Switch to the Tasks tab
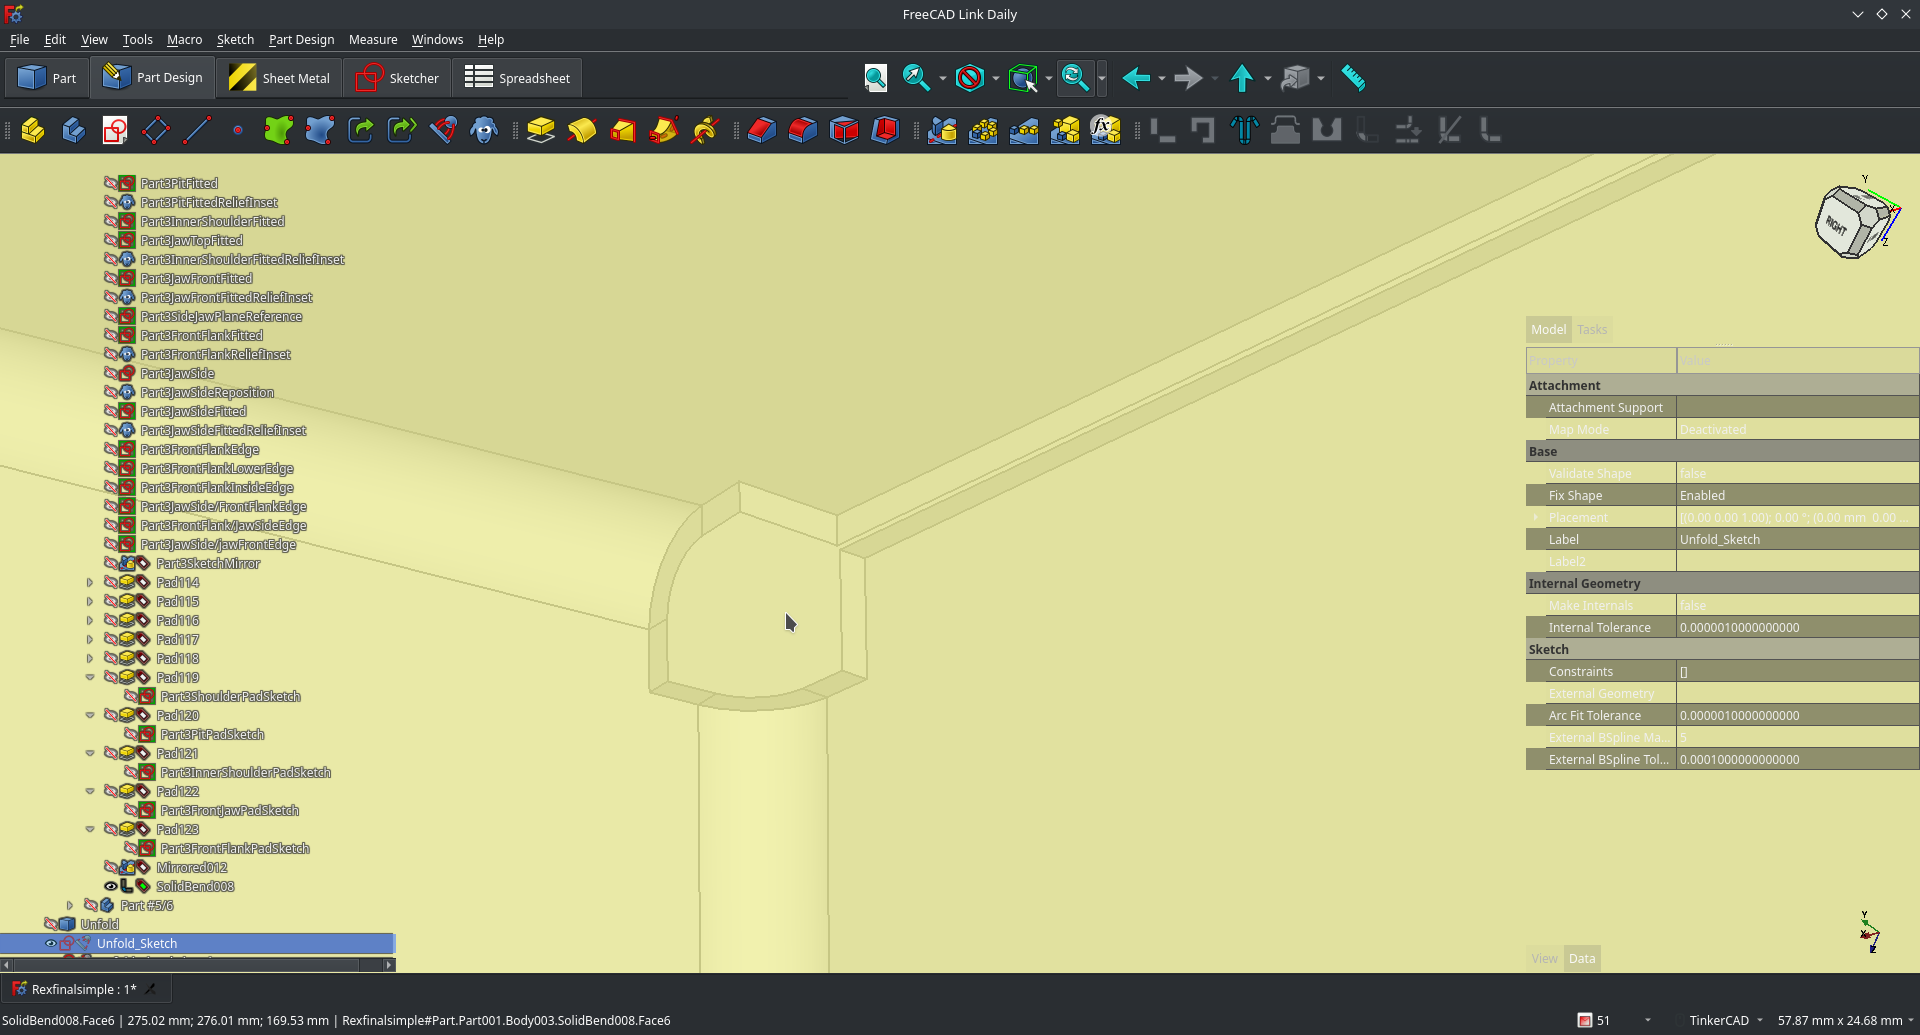1920x1035 pixels. click(x=1592, y=329)
